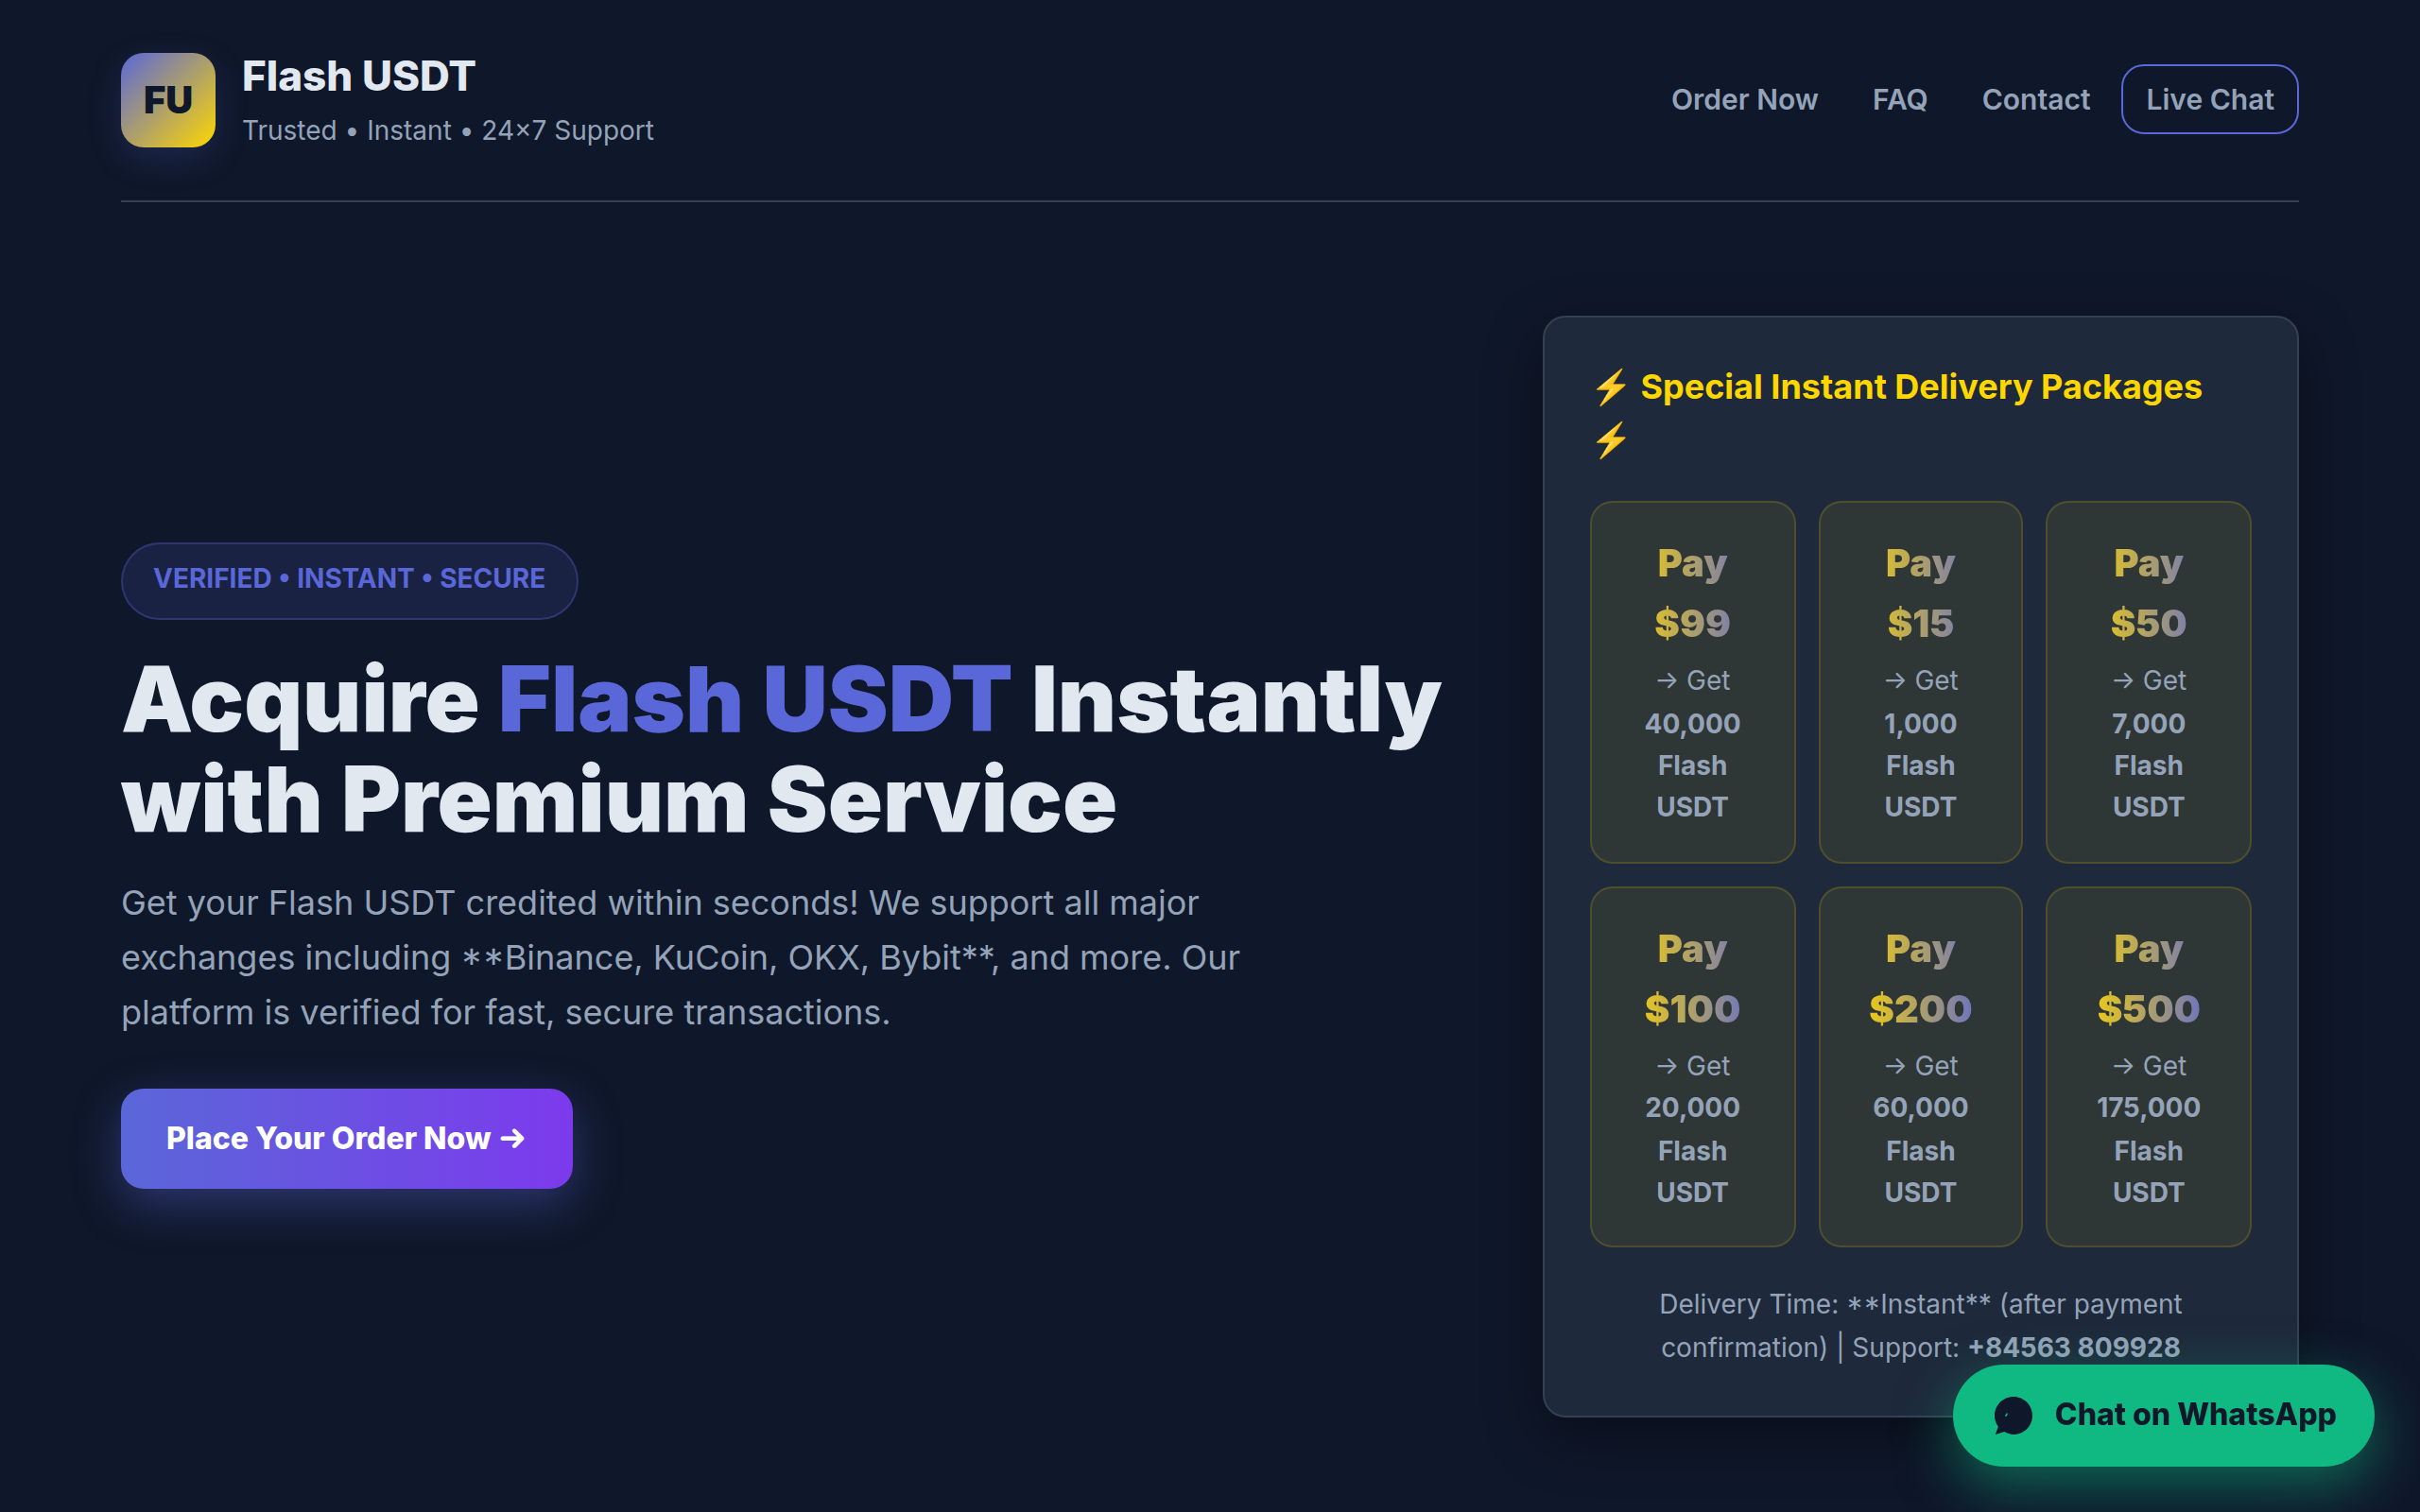Viewport: 2420px width, 1512px height.
Task: Open the Order Now navigation item
Action: click(1744, 99)
